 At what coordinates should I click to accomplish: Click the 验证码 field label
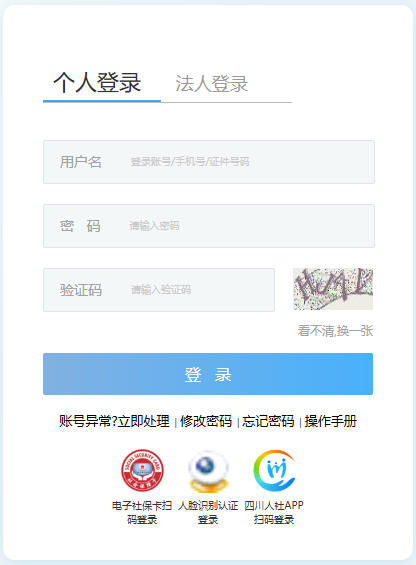pos(81,290)
